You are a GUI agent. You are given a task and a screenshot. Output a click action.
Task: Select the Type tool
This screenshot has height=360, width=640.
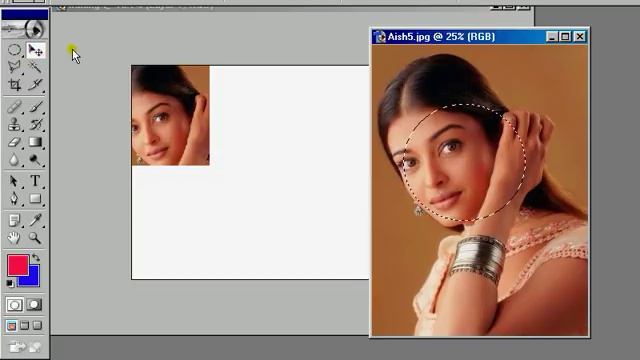pyautogui.click(x=36, y=180)
